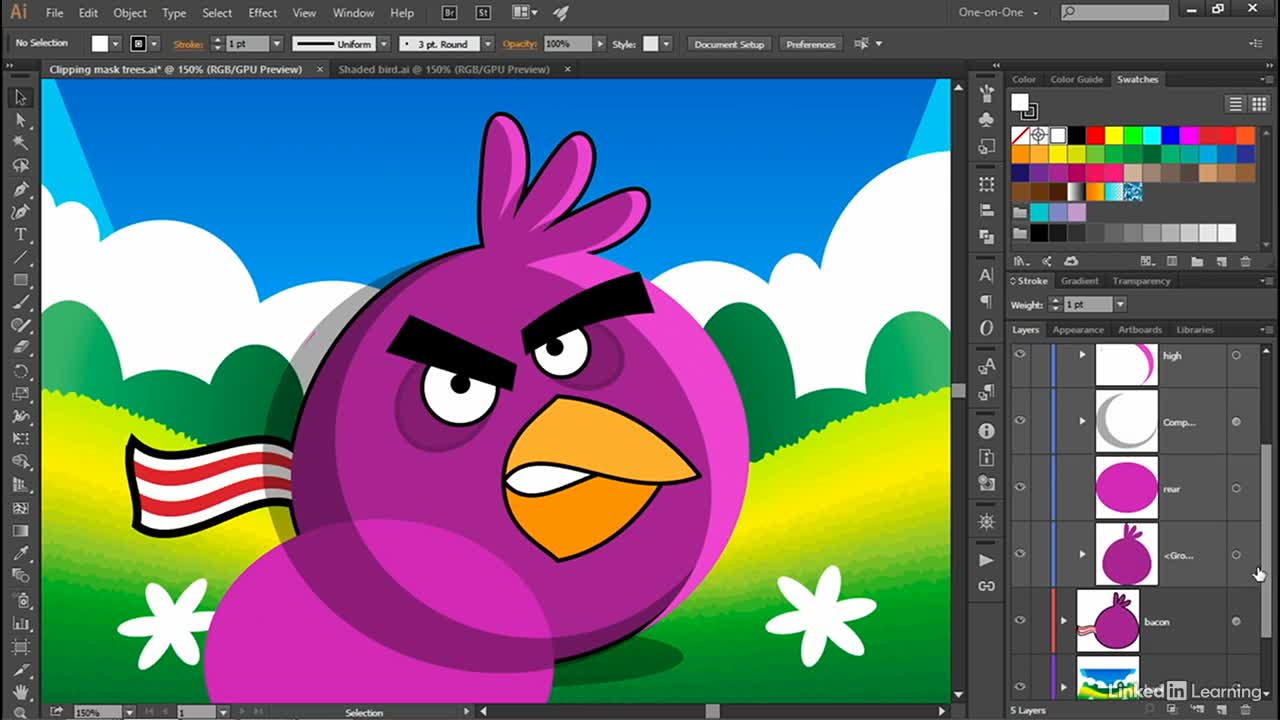Viewport: 1280px width, 720px height.
Task: Open the One-on-One workspace dropdown
Action: pyautogui.click(x=999, y=13)
